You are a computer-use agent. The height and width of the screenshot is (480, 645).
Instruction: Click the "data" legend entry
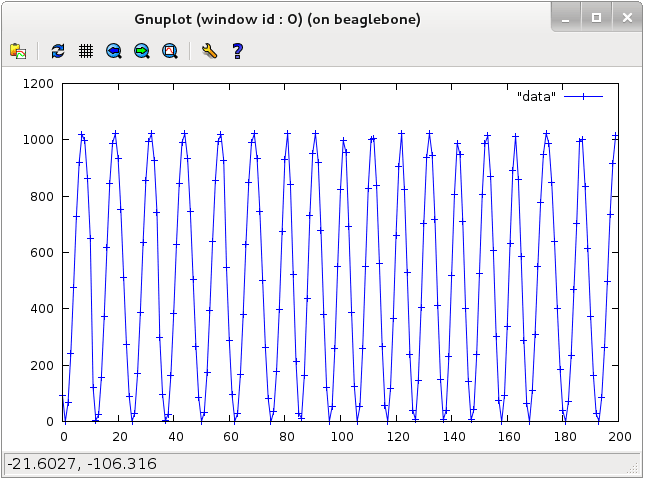[536, 97]
